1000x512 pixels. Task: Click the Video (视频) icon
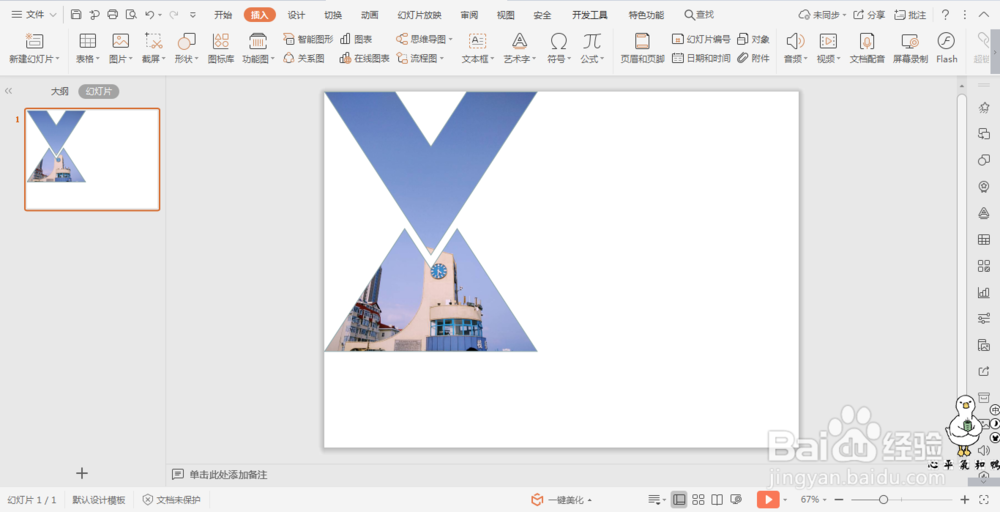(x=828, y=41)
